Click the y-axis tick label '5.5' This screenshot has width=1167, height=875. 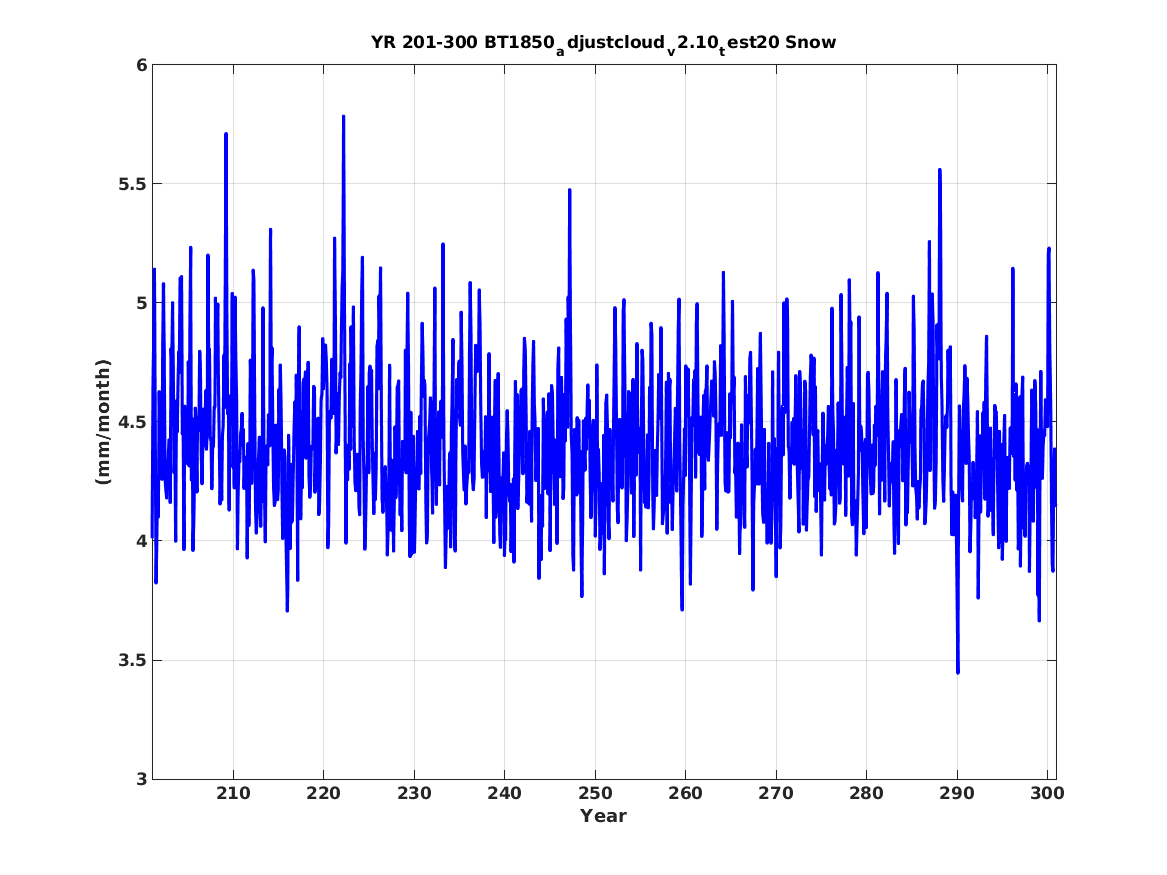[x=133, y=185]
